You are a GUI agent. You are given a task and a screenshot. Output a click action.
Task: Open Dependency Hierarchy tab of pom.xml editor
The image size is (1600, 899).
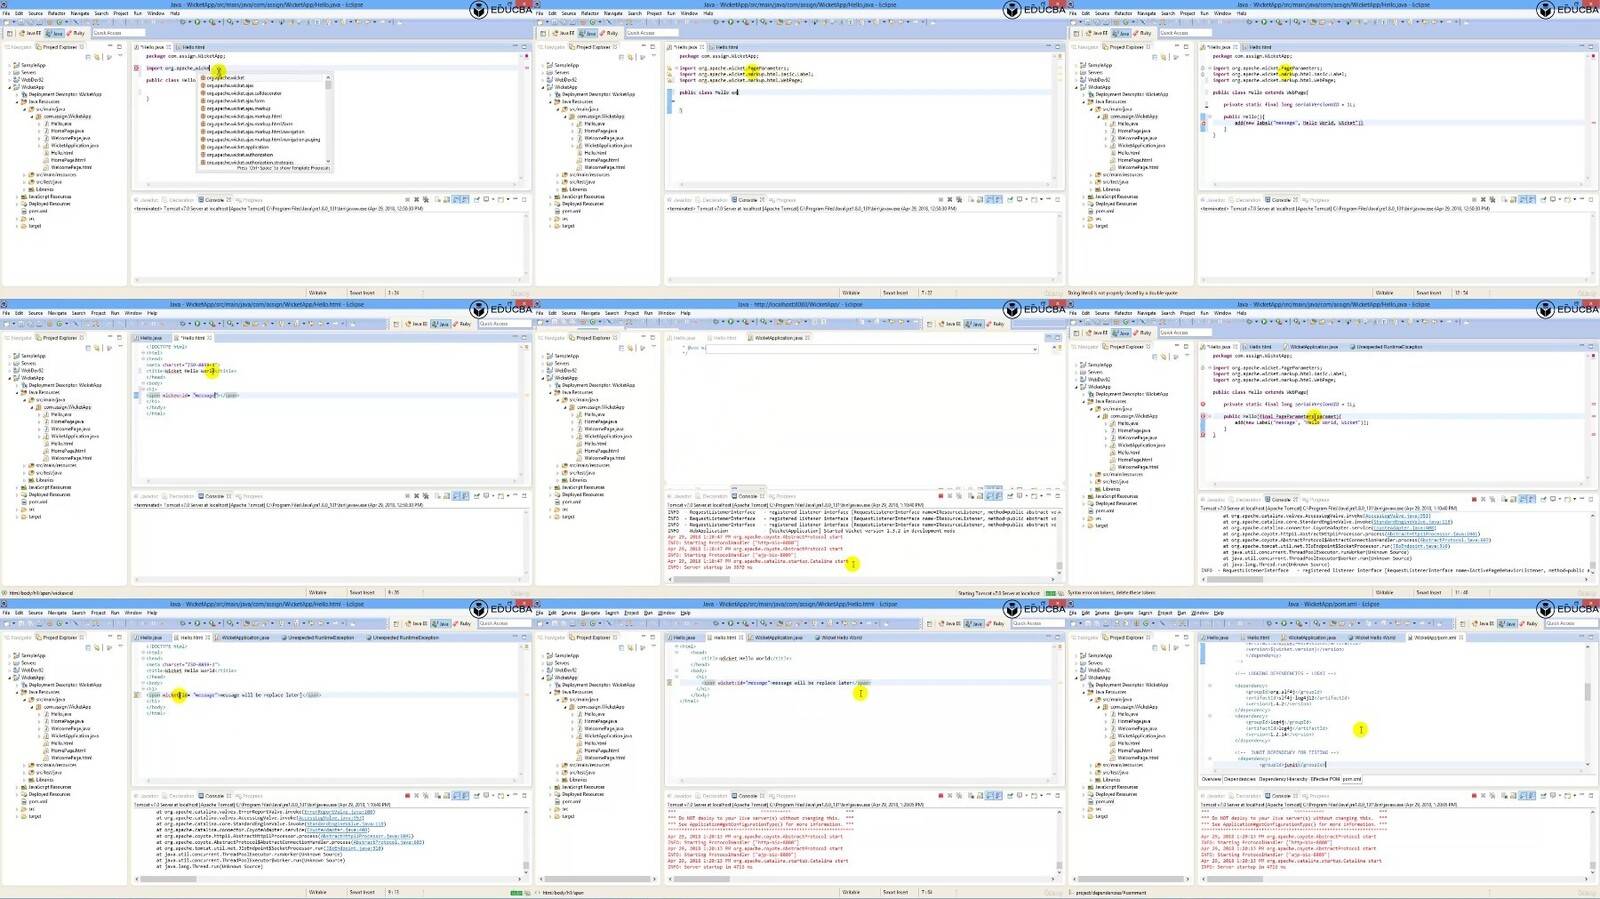coord(1283,779)
